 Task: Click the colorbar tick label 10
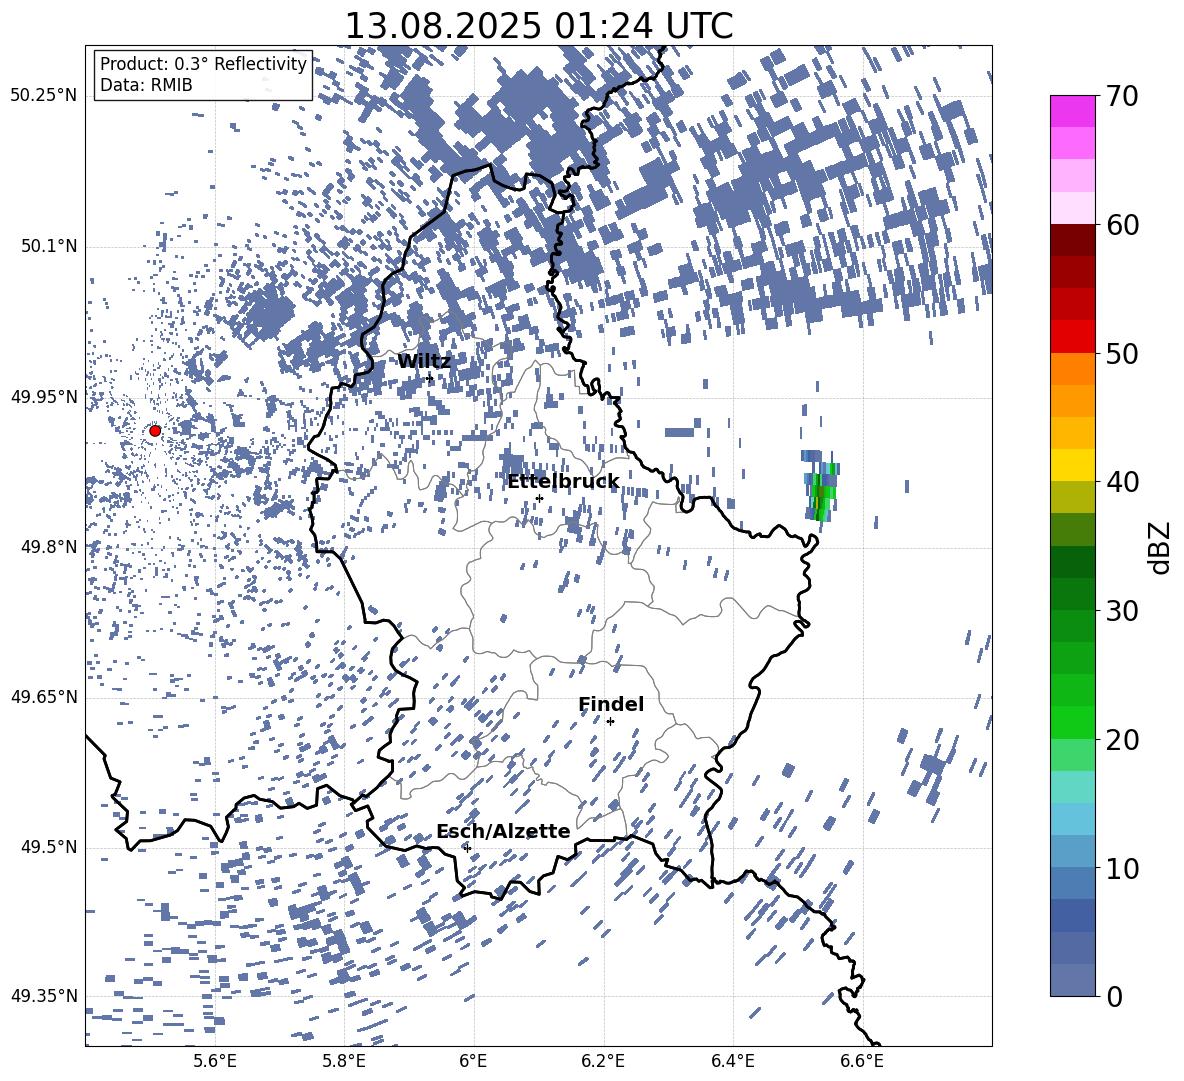(1121, 867)
